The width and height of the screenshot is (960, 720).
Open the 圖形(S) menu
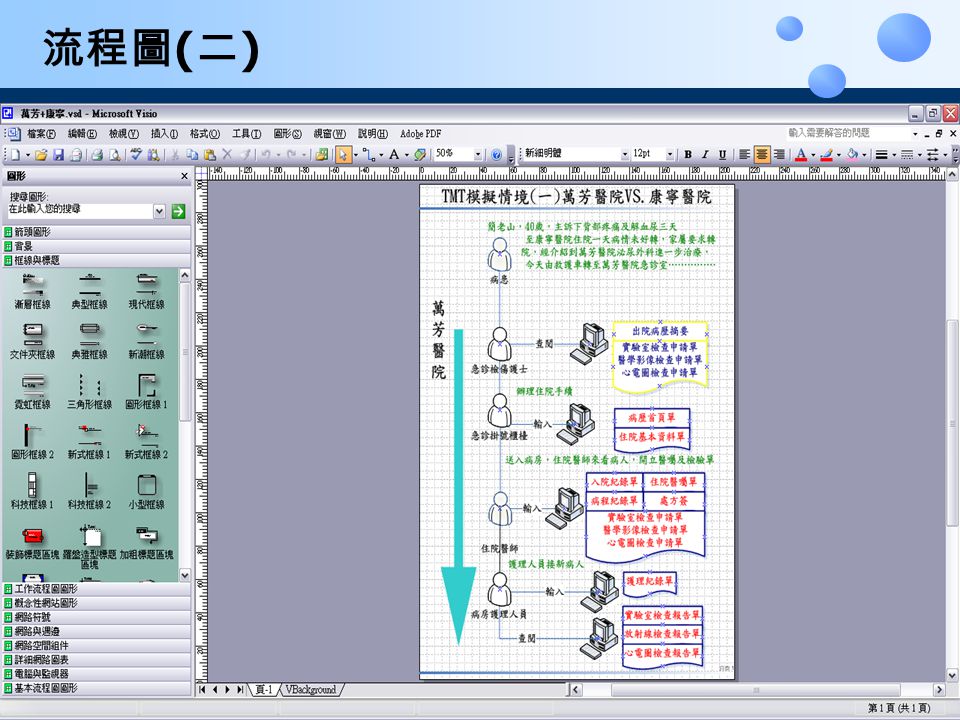click(x=287, y=133)
